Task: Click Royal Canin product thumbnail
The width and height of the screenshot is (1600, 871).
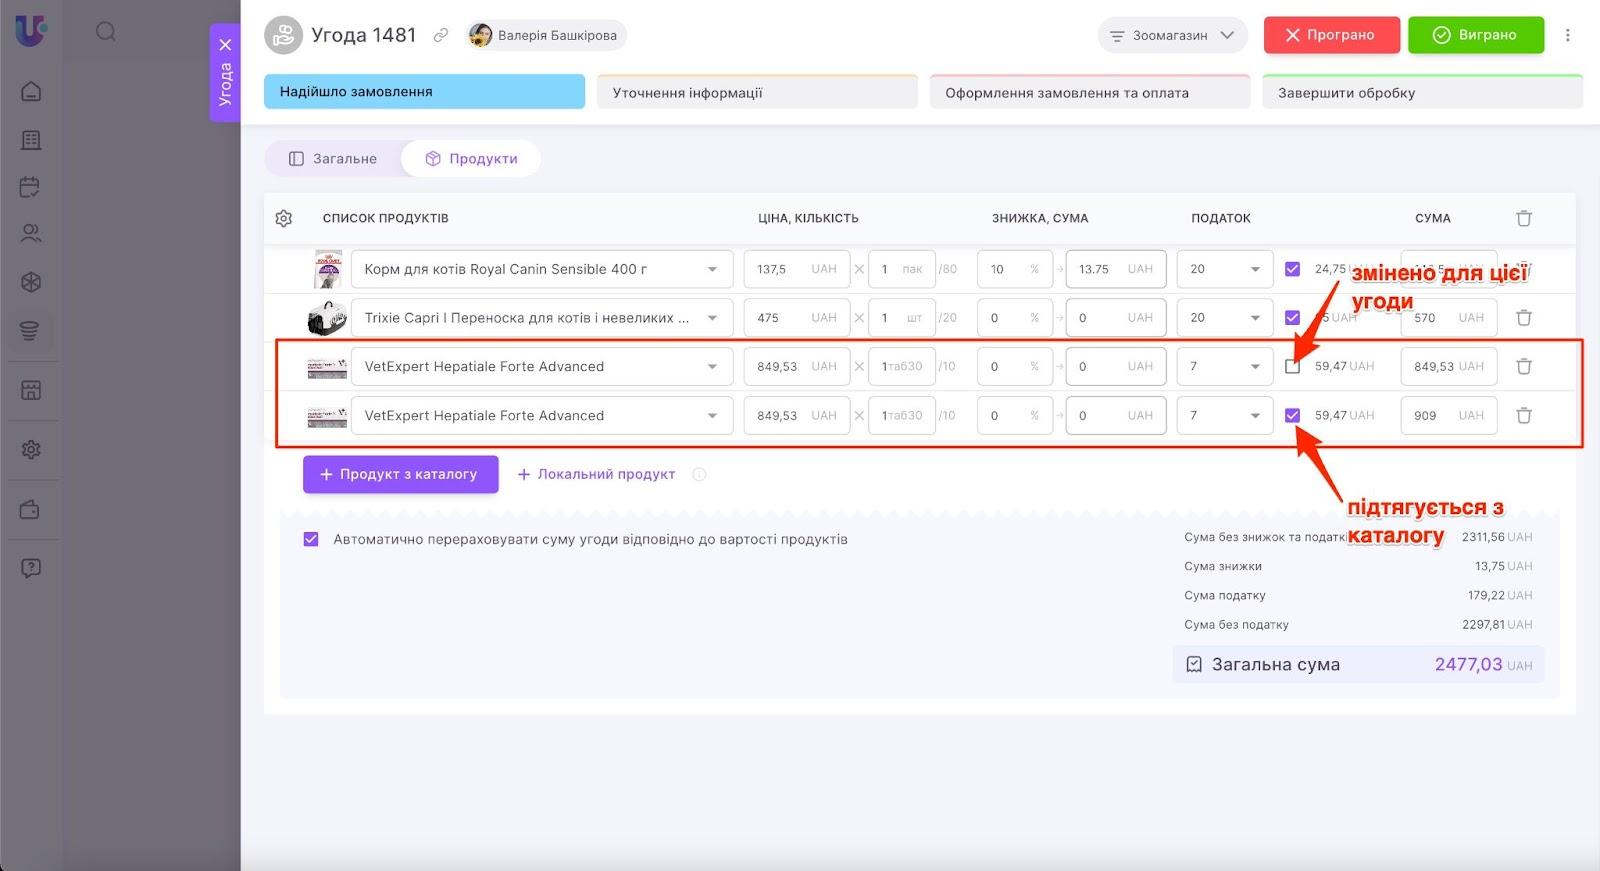Action: (x=328, y=269)
